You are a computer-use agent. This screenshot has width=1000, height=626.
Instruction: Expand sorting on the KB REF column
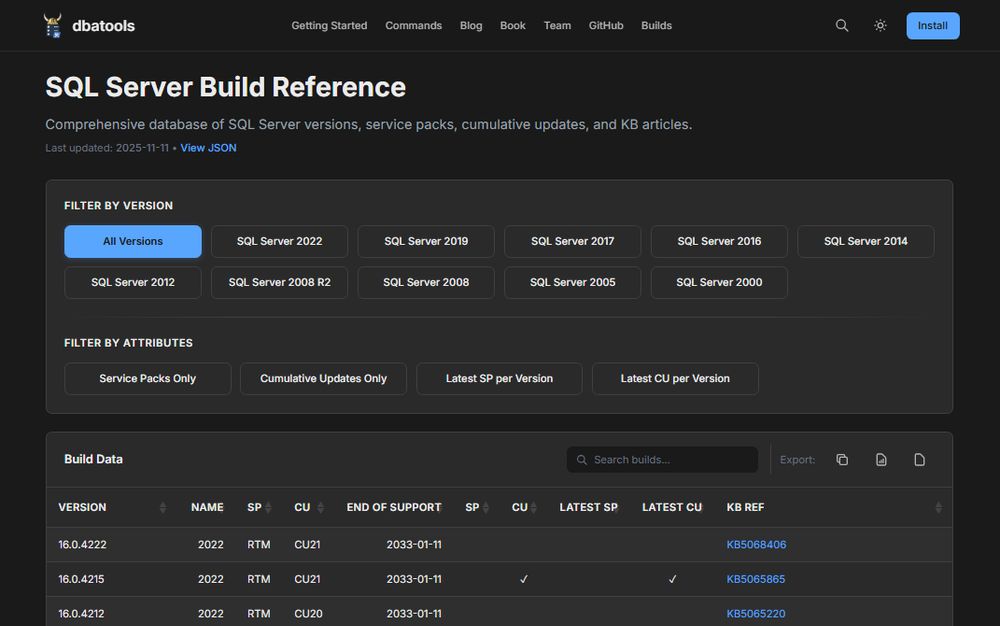tap(938, 507)
